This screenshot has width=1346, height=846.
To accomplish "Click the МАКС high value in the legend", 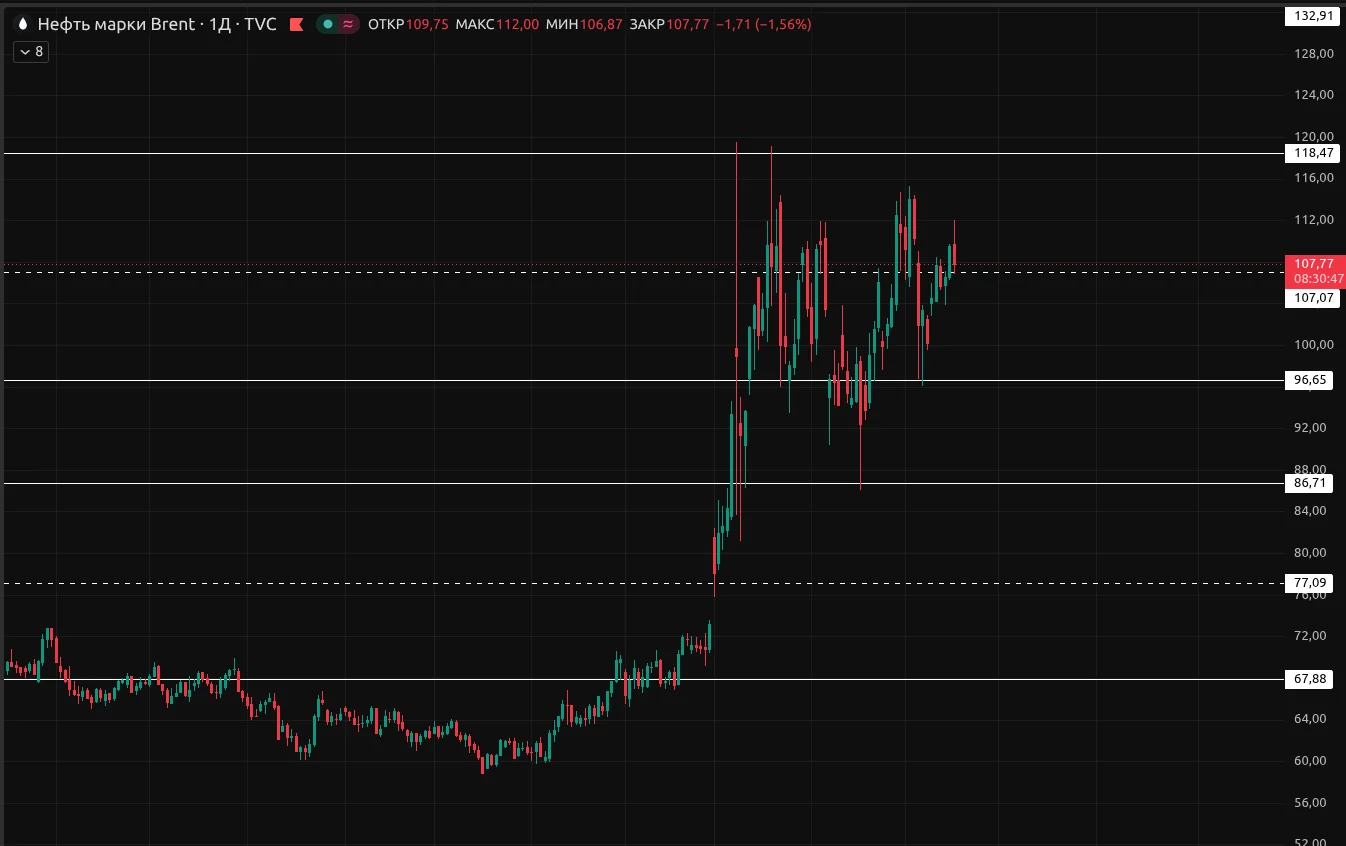I will click(517, 24).
